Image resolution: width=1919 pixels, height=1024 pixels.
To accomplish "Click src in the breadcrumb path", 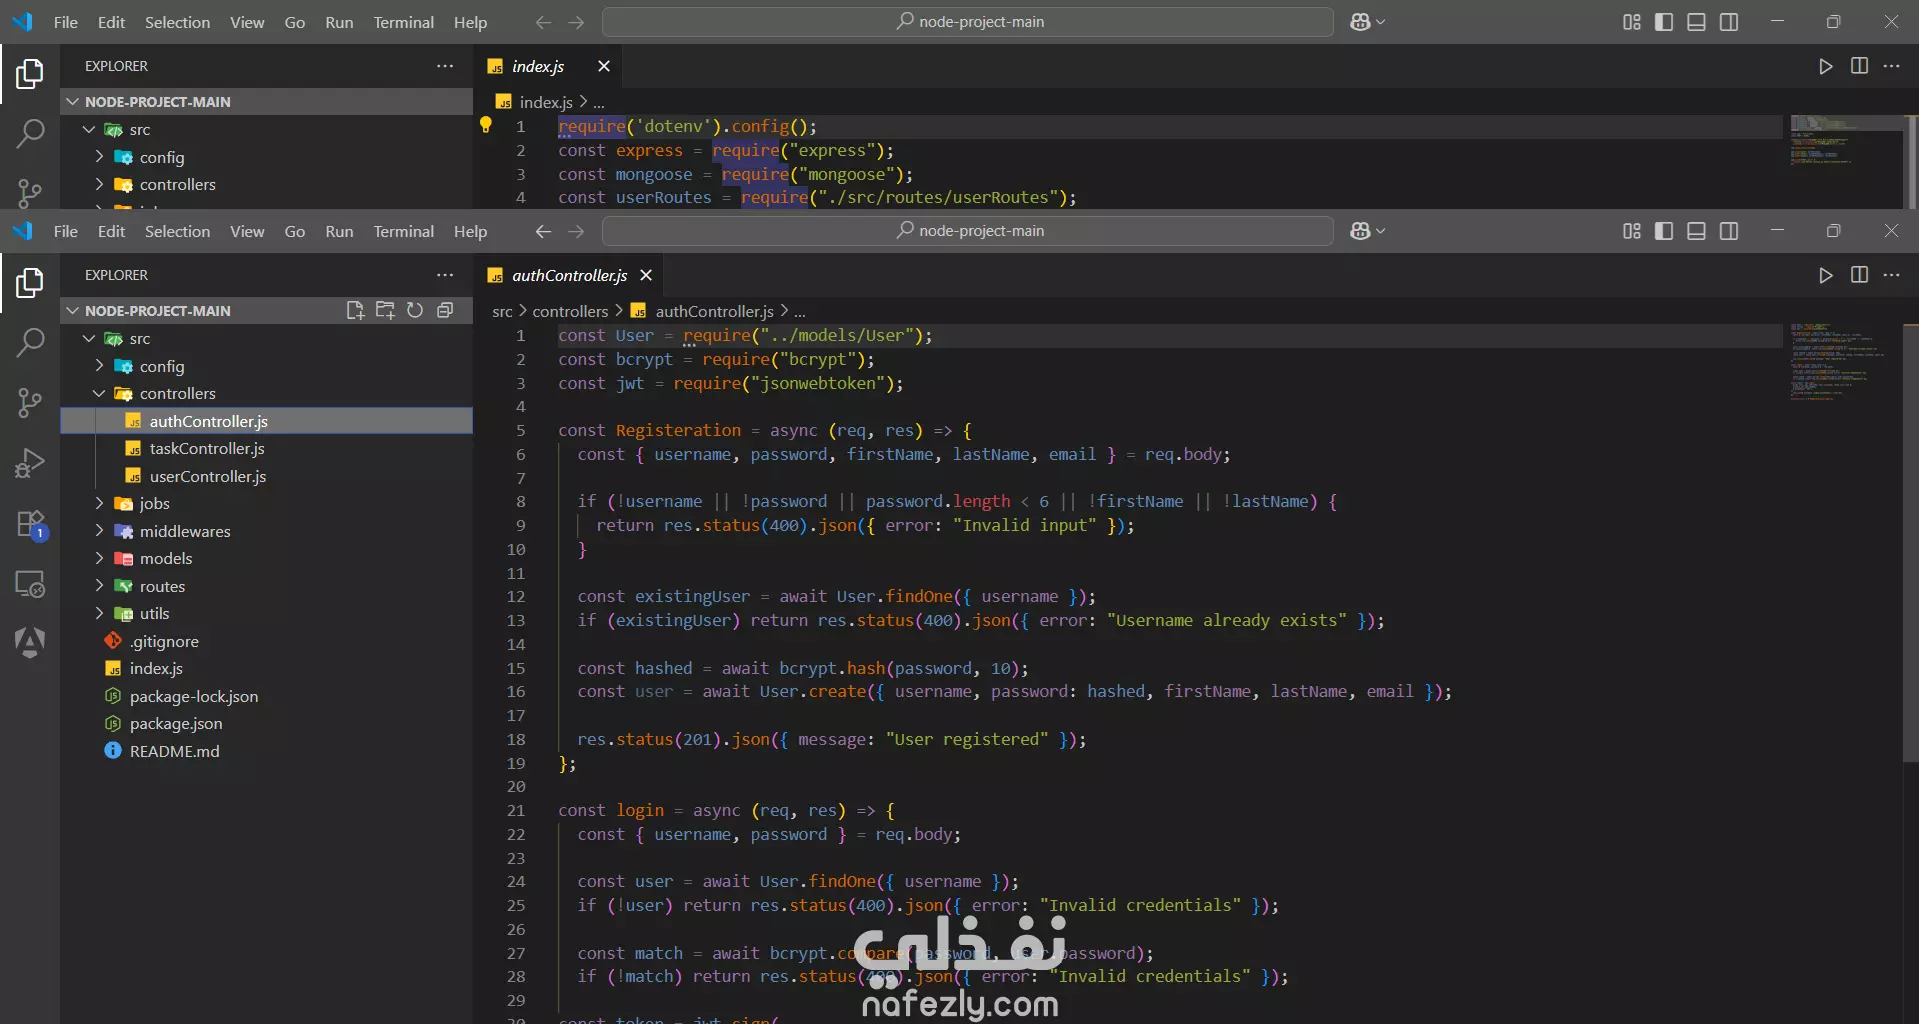I will pyautogui.click(x=502, y=311).
